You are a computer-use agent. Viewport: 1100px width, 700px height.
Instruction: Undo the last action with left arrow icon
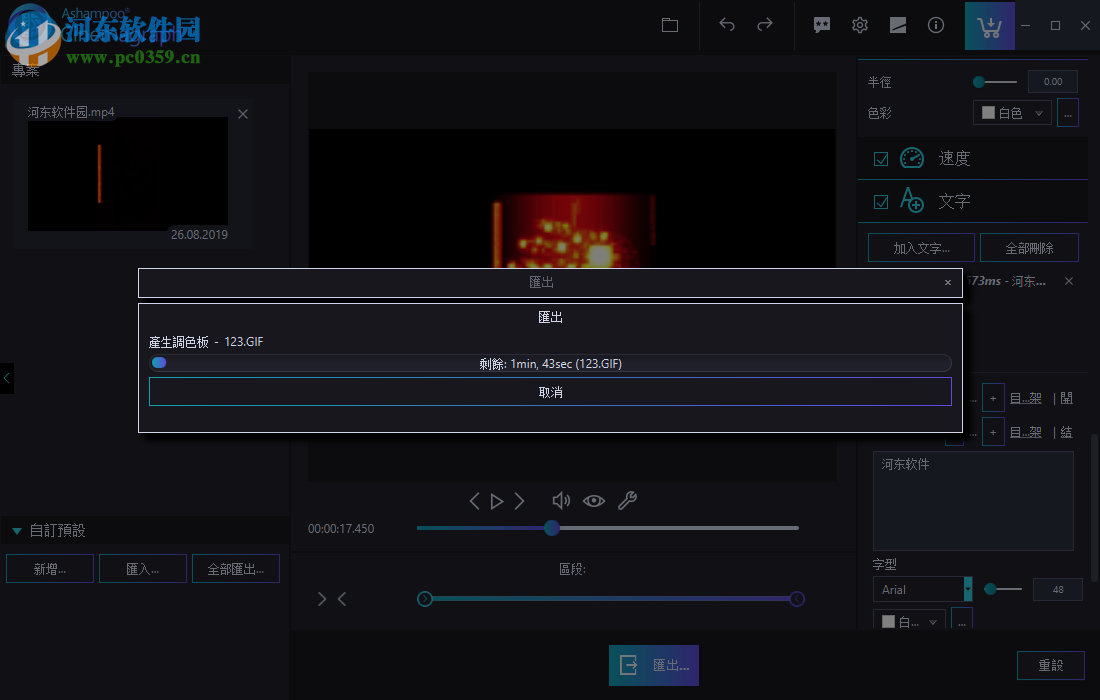(727, 25)
